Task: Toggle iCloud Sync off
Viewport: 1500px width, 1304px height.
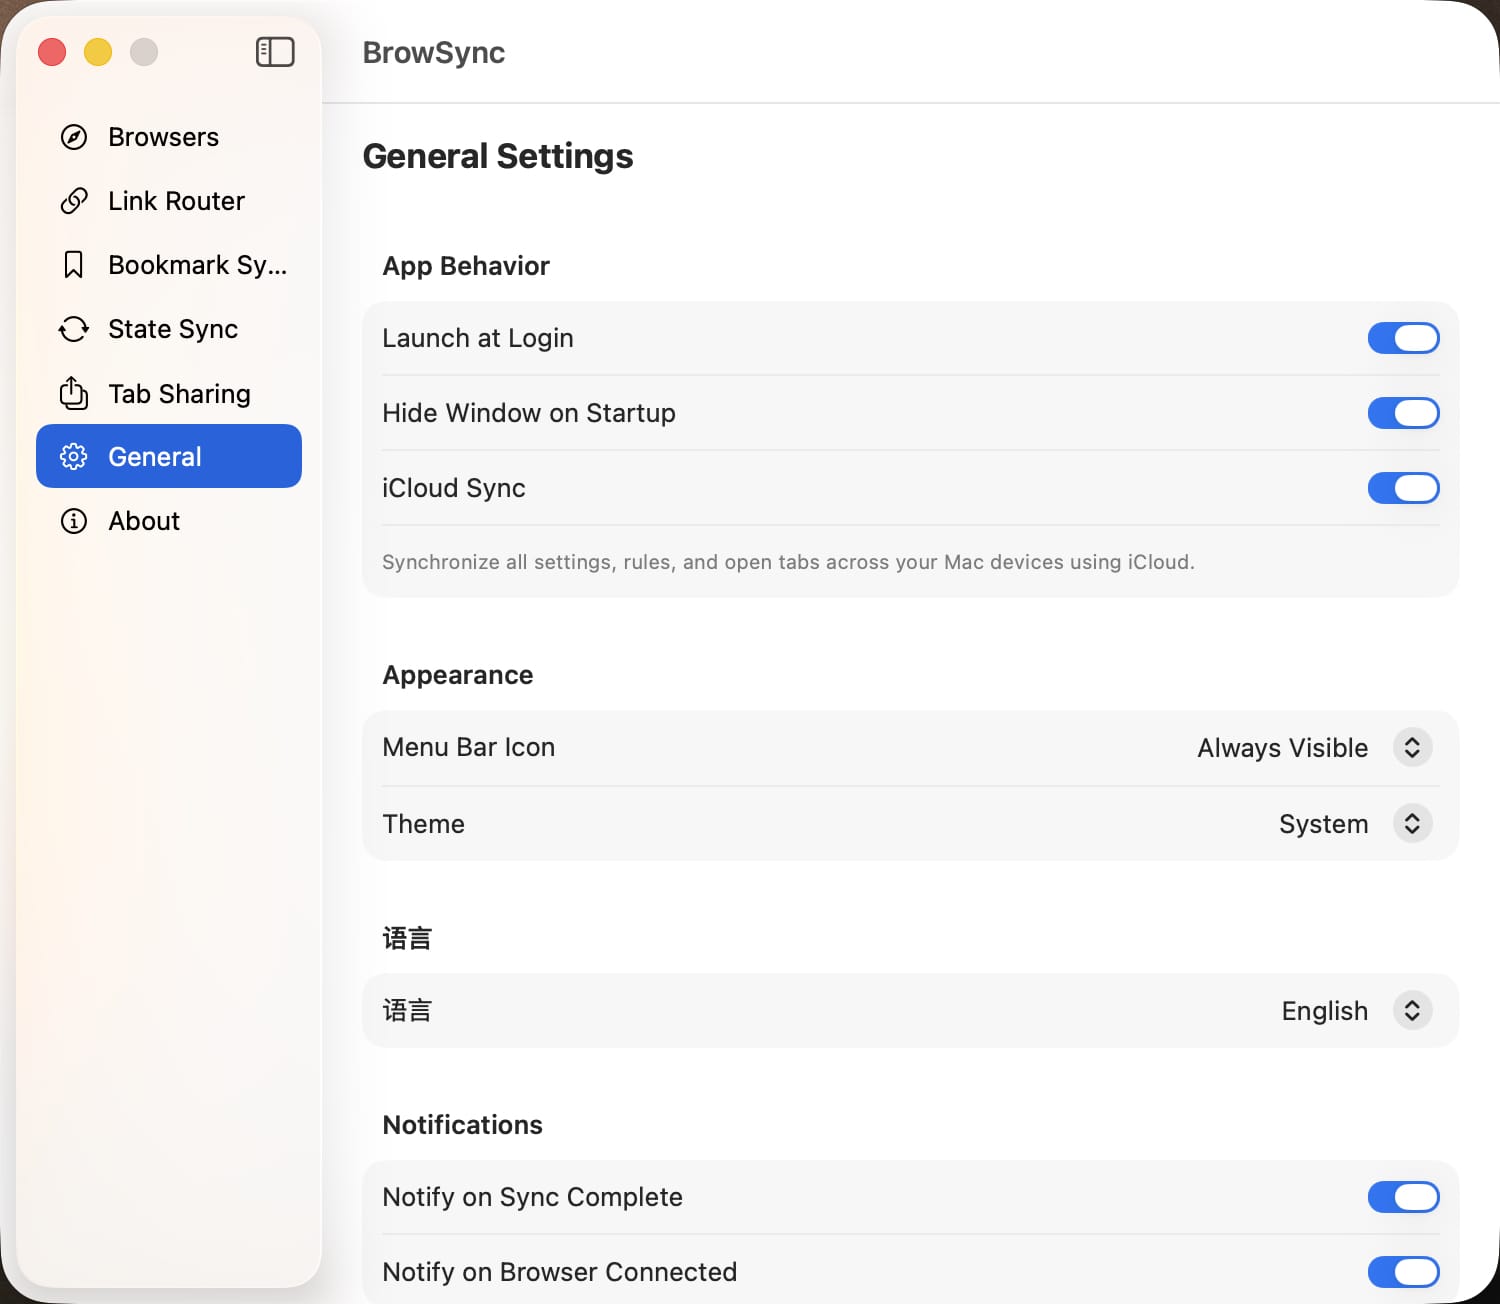Action: click(x=1404, y=488)
